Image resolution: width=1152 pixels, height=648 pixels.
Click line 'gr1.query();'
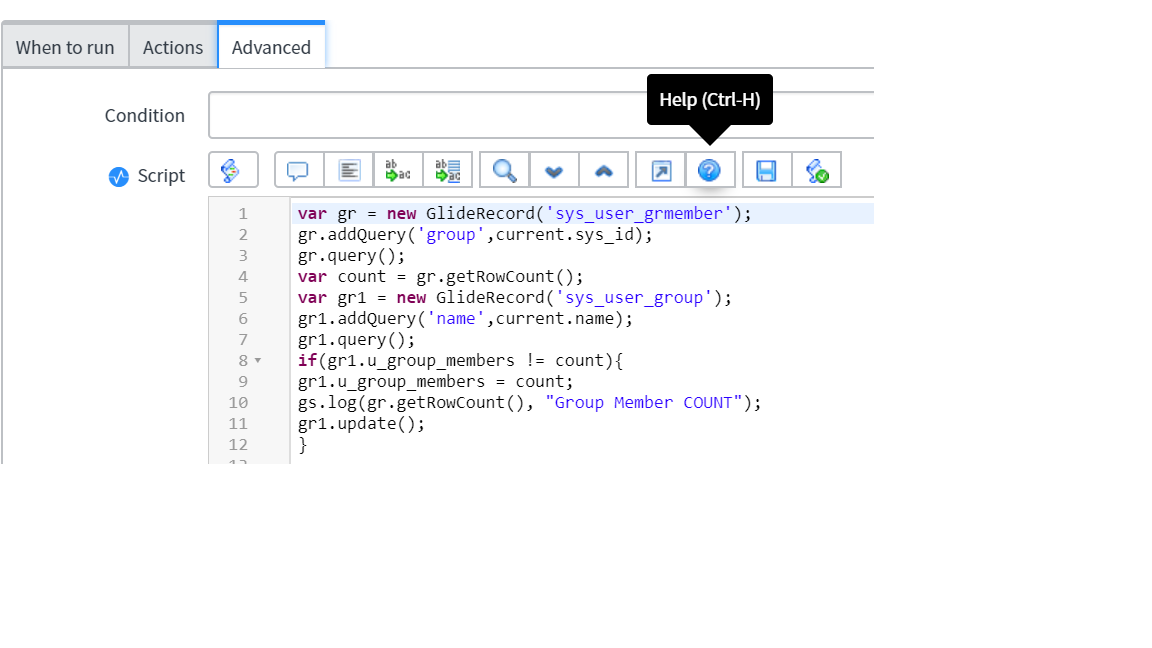356,339
